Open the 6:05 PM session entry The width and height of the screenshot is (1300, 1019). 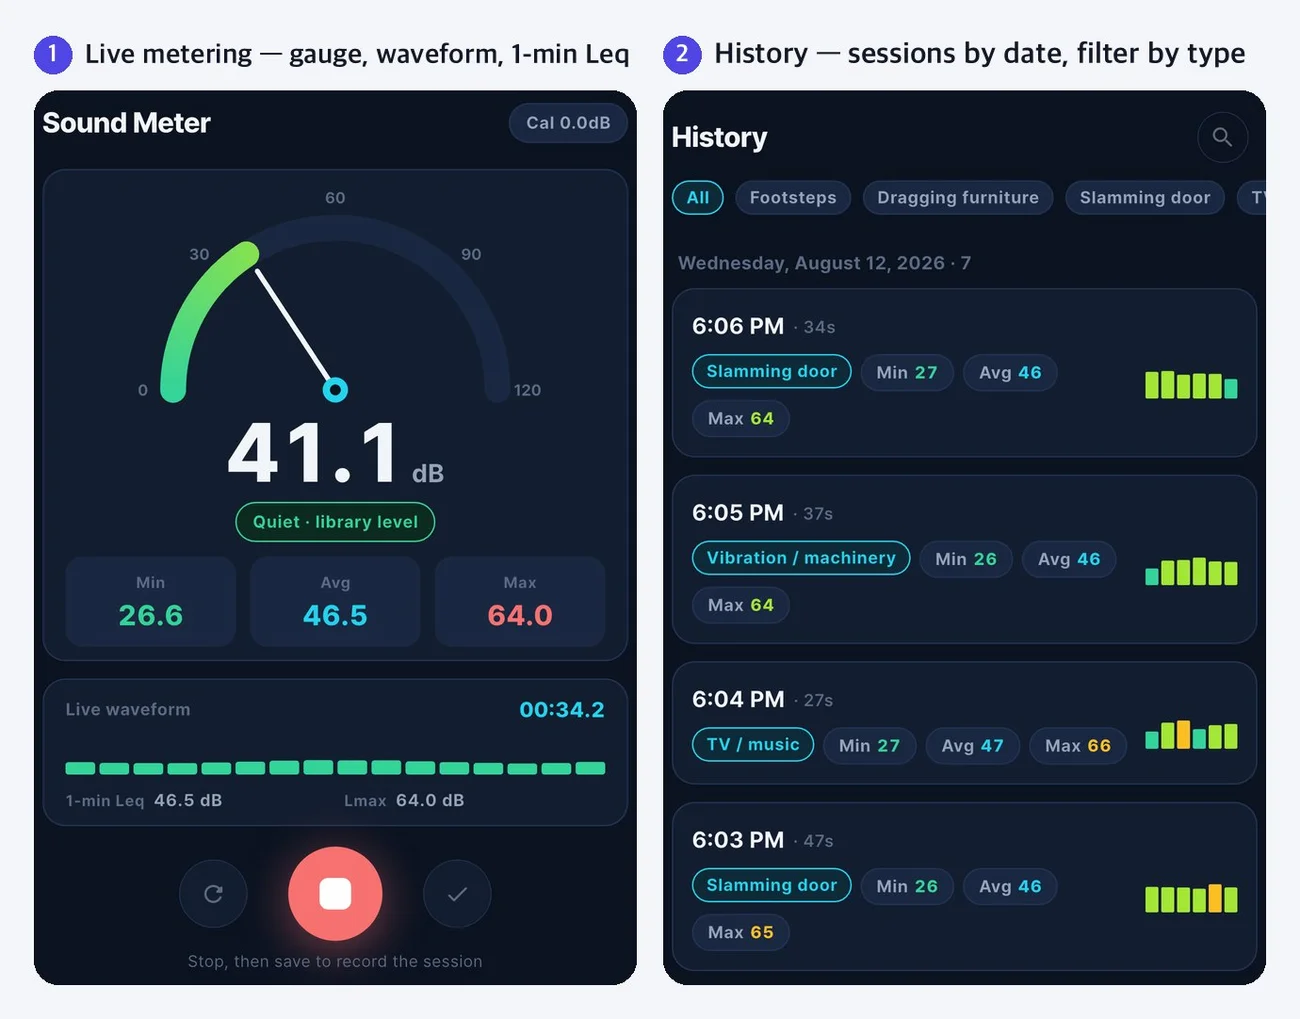964,559
